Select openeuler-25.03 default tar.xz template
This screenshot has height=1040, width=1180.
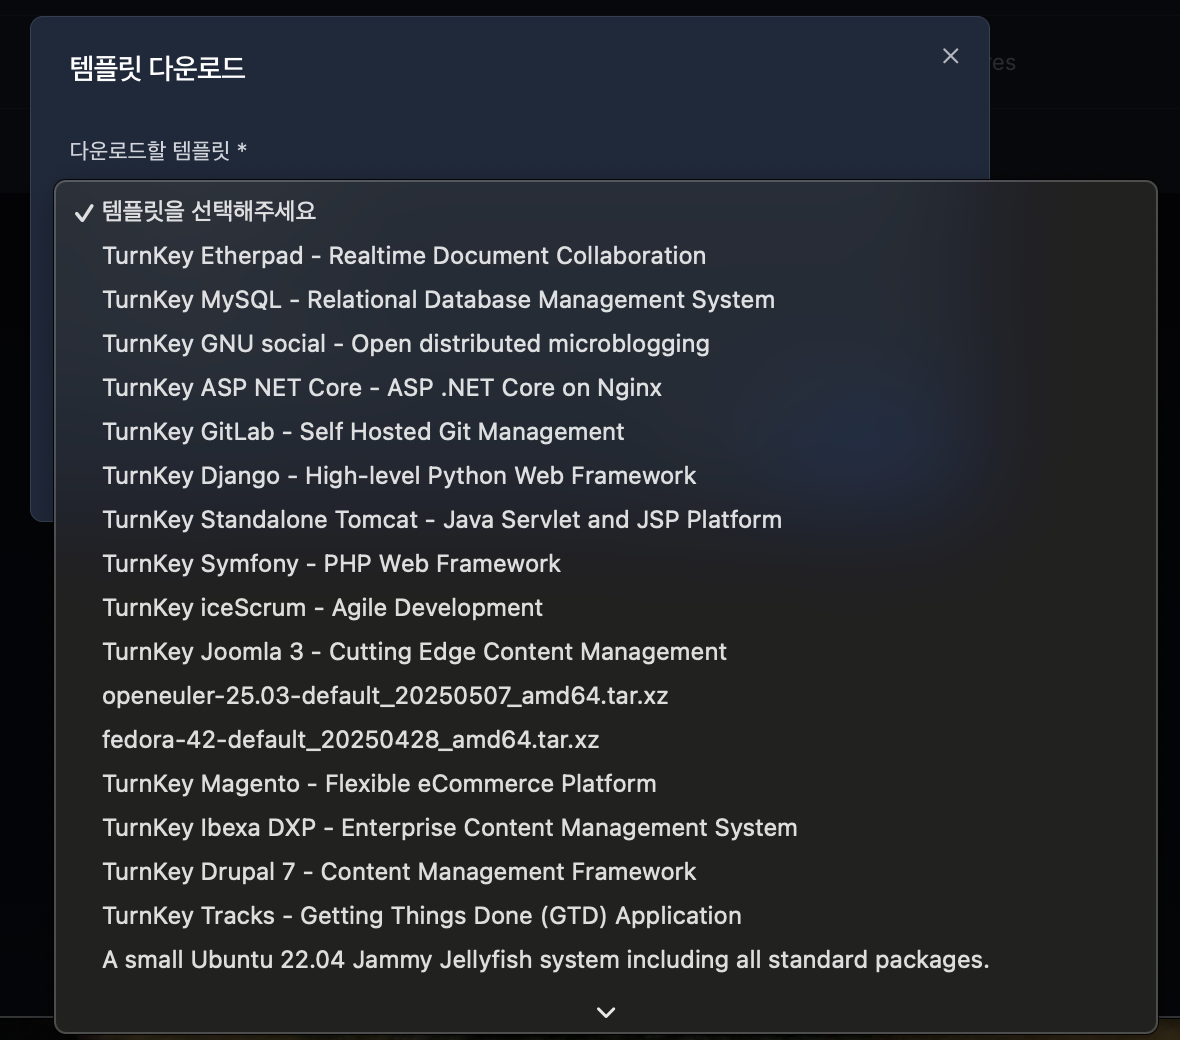385,696
